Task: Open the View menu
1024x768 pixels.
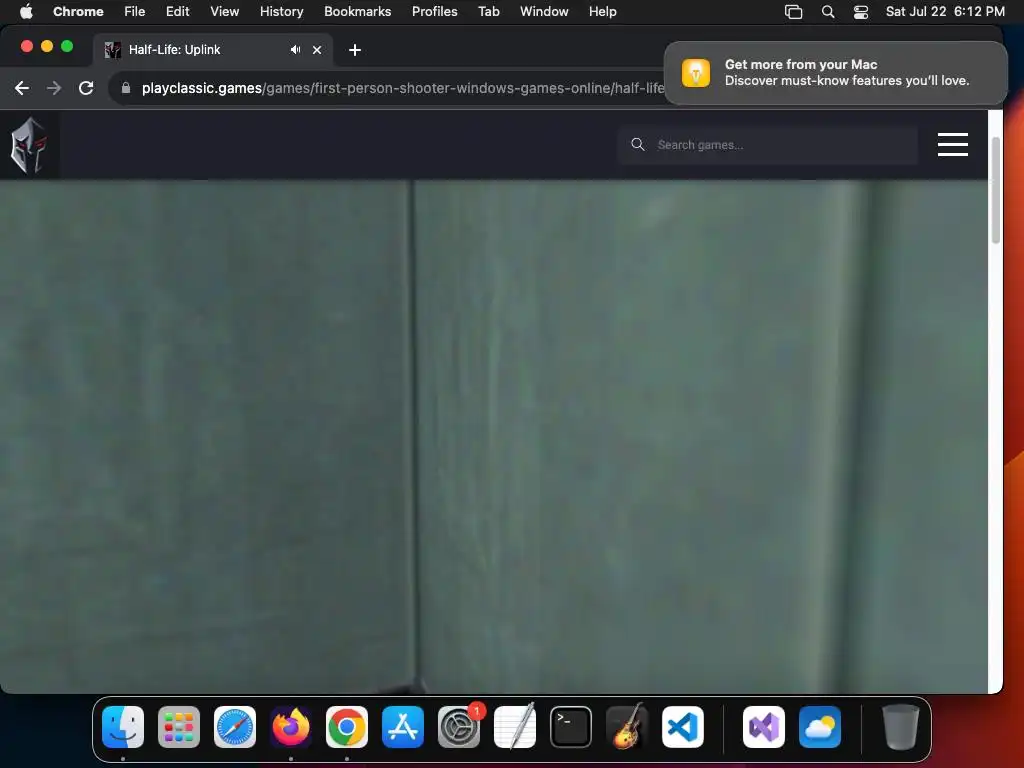Action: [x=224, y=11]
